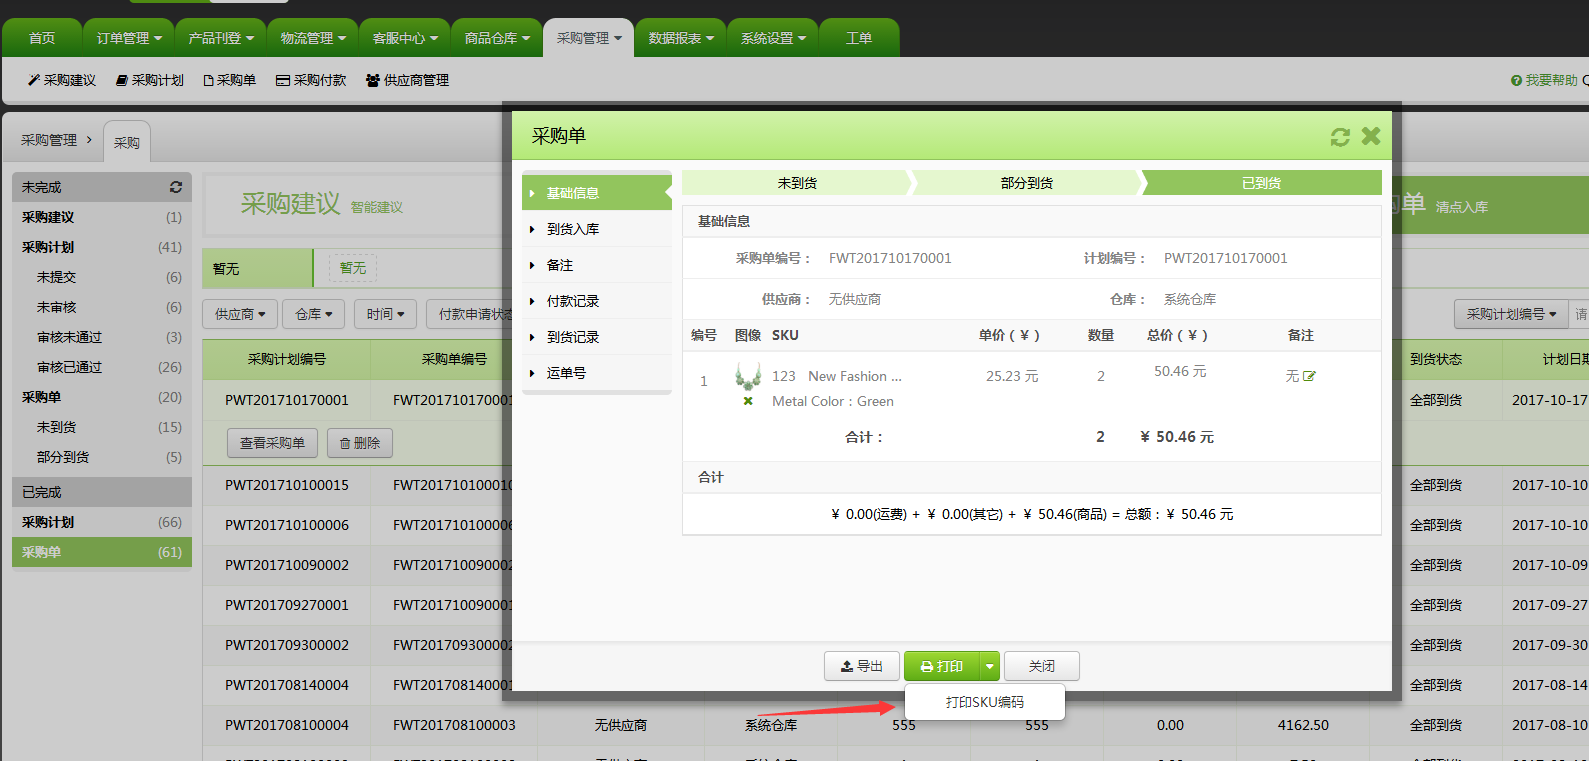This screenshot has height=761, width=1589.
Task: Select 采购单 (61) under 已完成
Action: [102, 552]
